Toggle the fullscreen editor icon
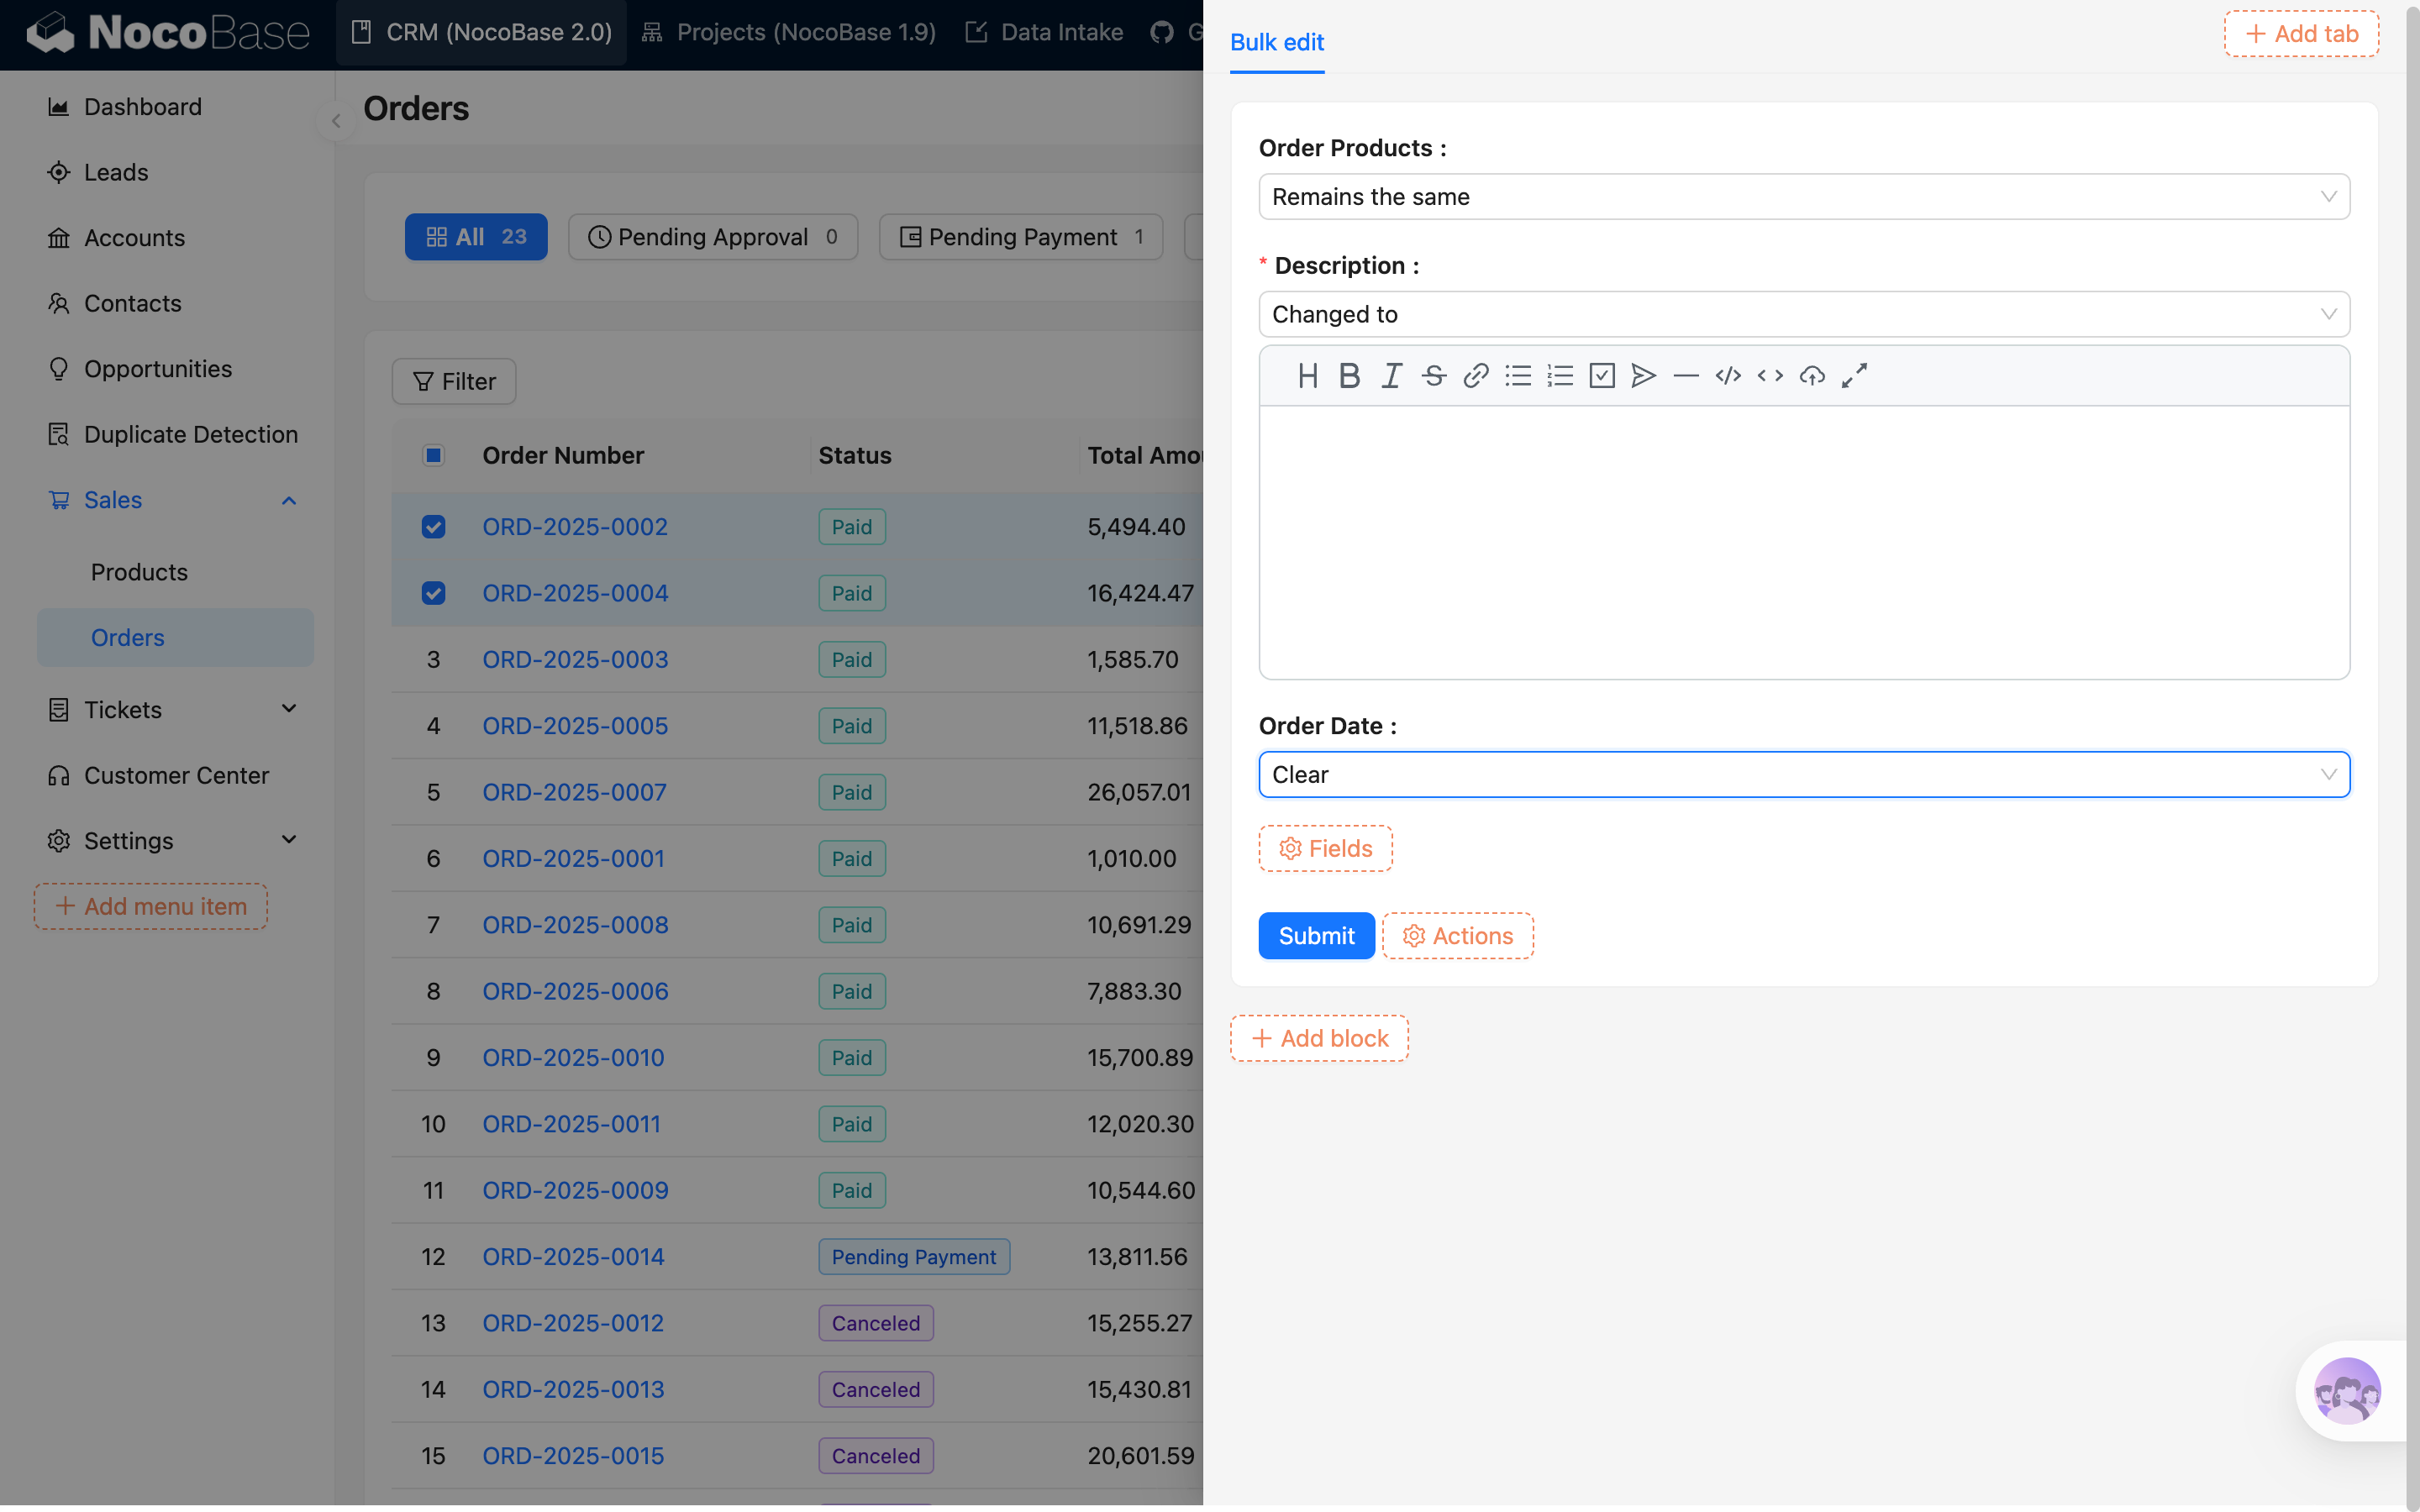The image size is (2420, 1512). (1853, 376)
